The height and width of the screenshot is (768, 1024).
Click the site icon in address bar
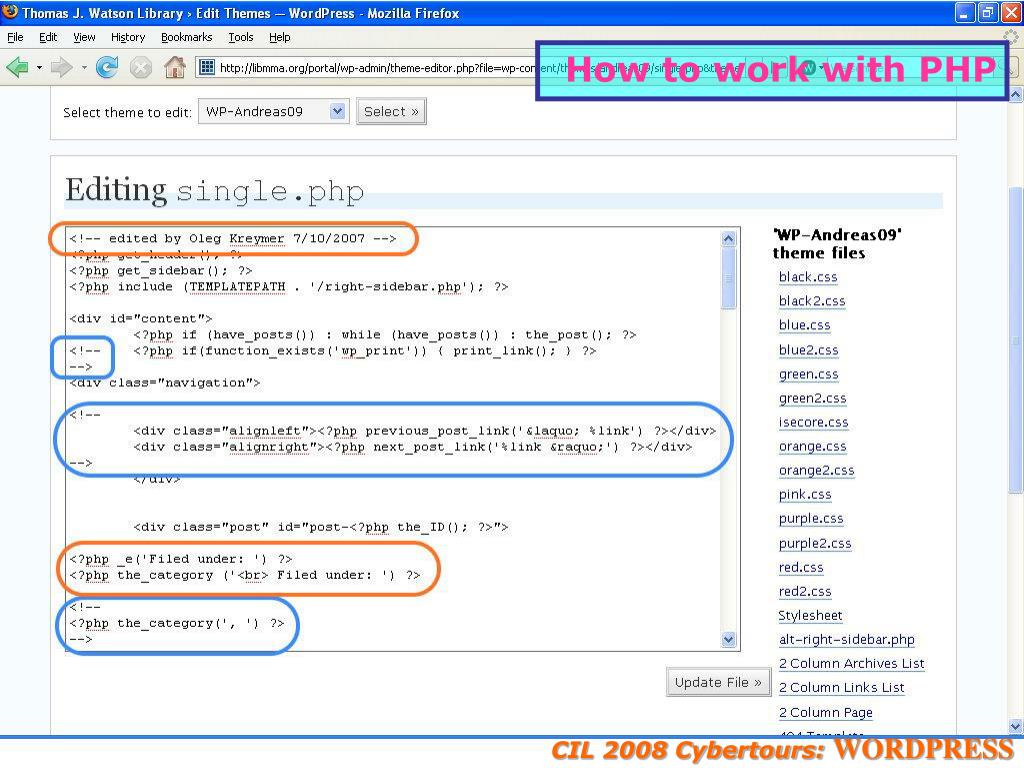[x=206, y=67]
